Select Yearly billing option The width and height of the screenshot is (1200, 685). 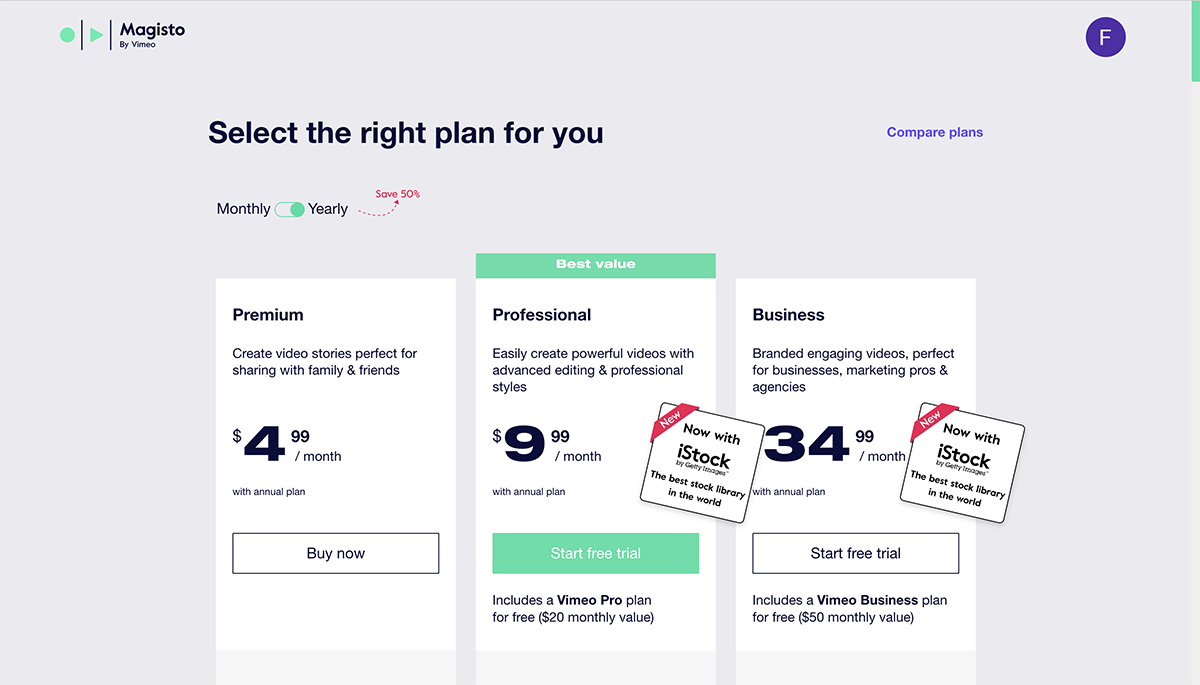[x=328, y=209]
